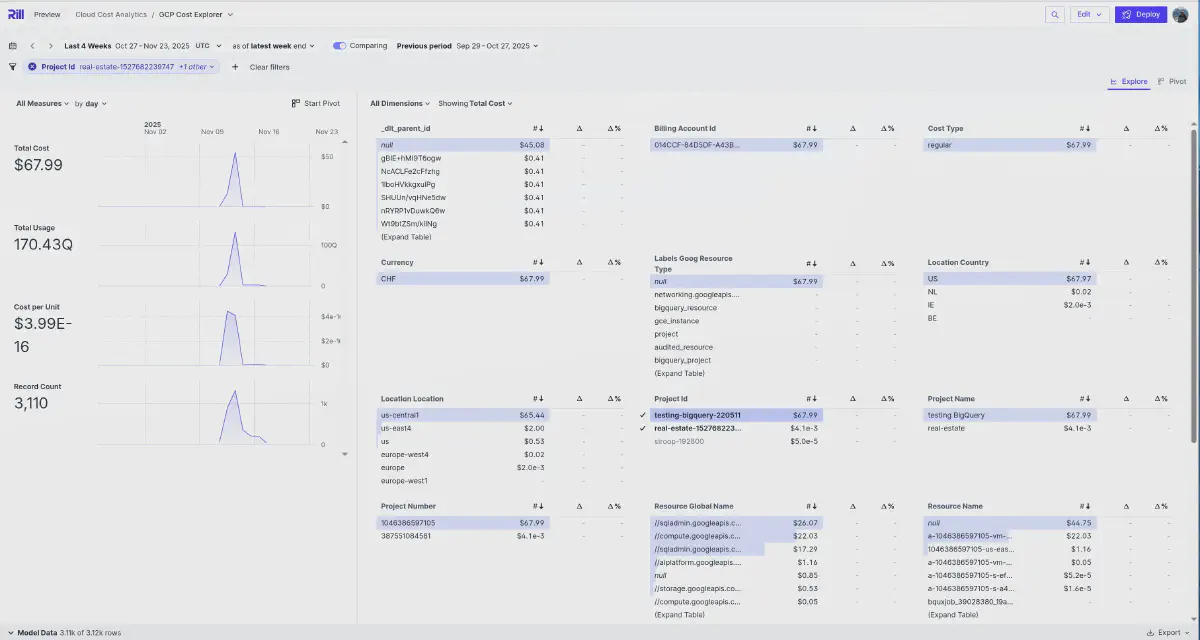1200x640 pixels.
Task: Select NL in Location Country
Action: 1010,292
